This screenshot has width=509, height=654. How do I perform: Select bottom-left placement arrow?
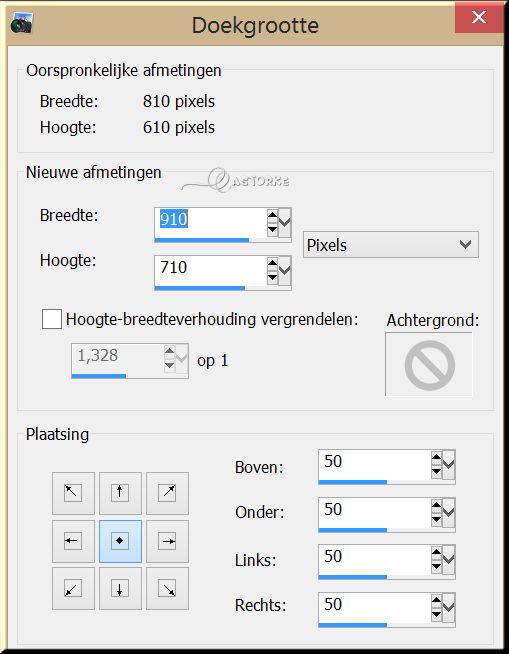coord(73,589)
